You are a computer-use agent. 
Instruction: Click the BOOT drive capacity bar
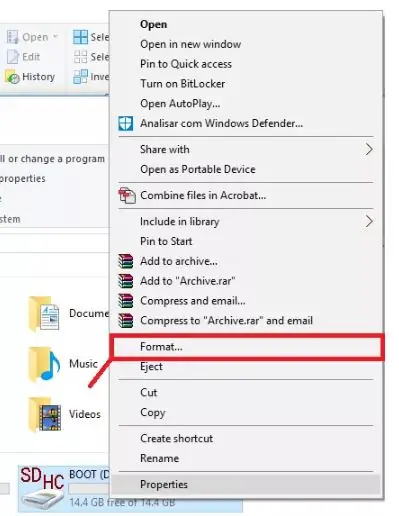(x=89, y=489)
